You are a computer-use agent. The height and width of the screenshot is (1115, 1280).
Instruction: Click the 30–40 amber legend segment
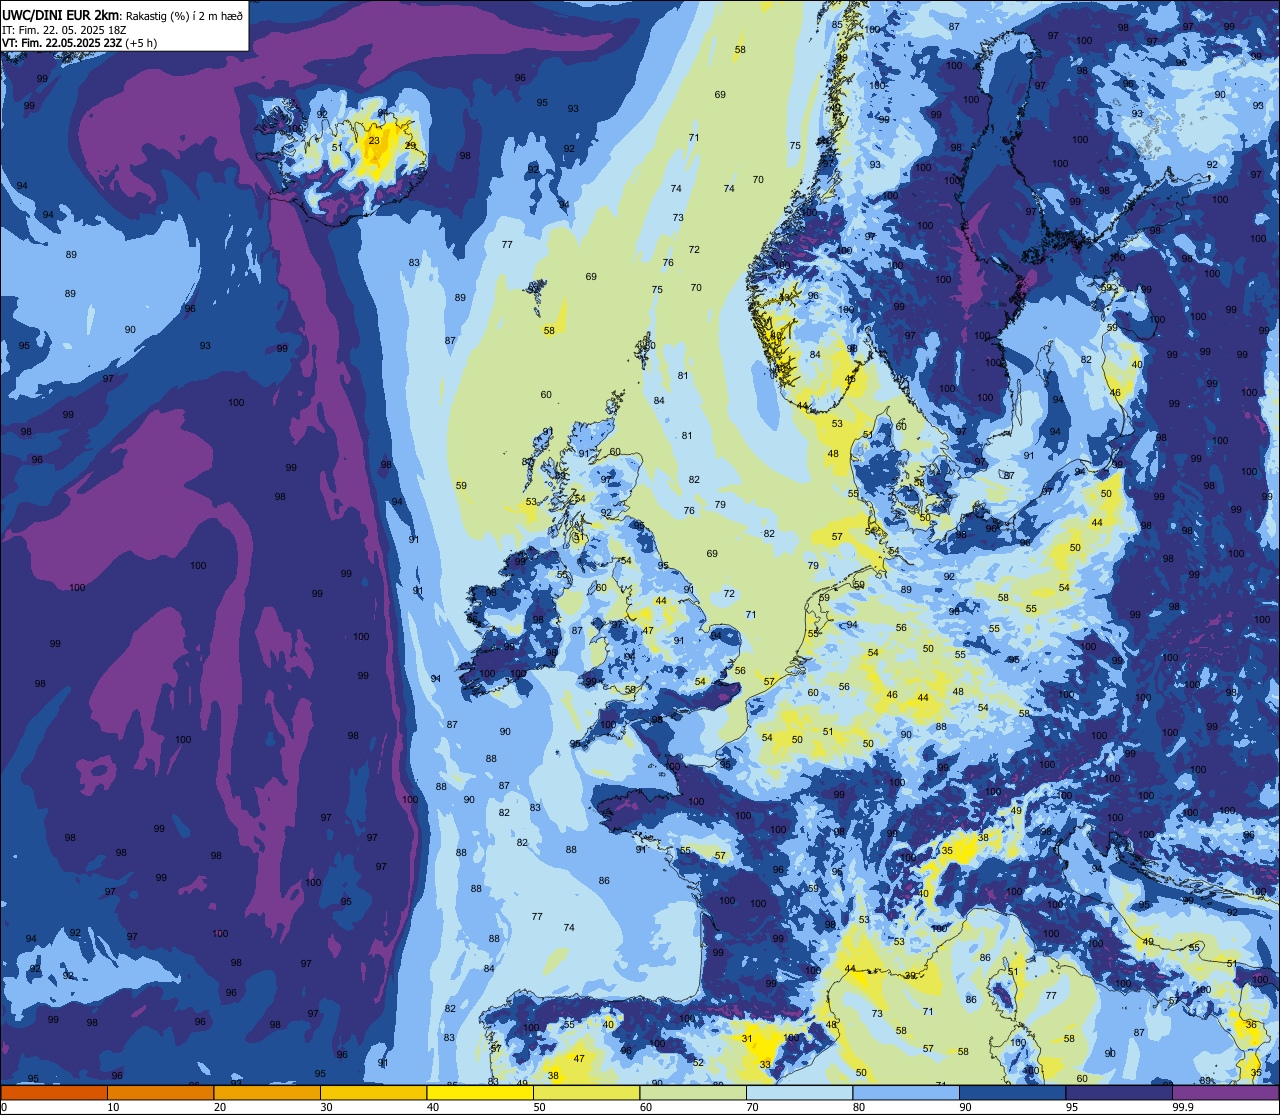(x=373, y=1093)
